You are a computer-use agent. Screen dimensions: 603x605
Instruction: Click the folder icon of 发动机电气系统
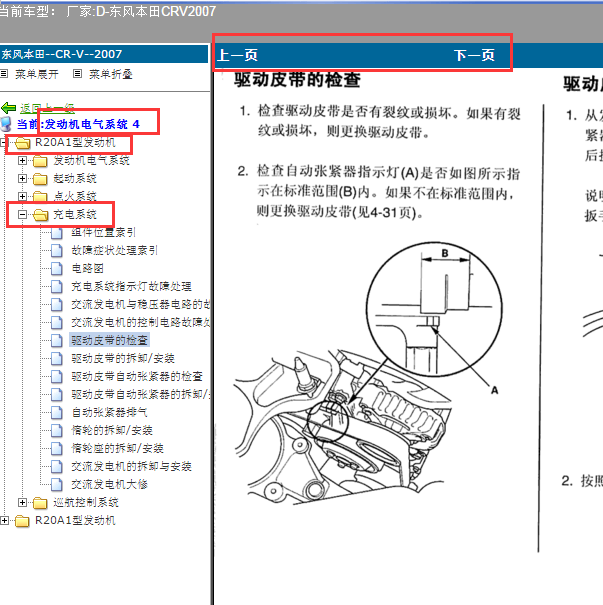(40, 161)
